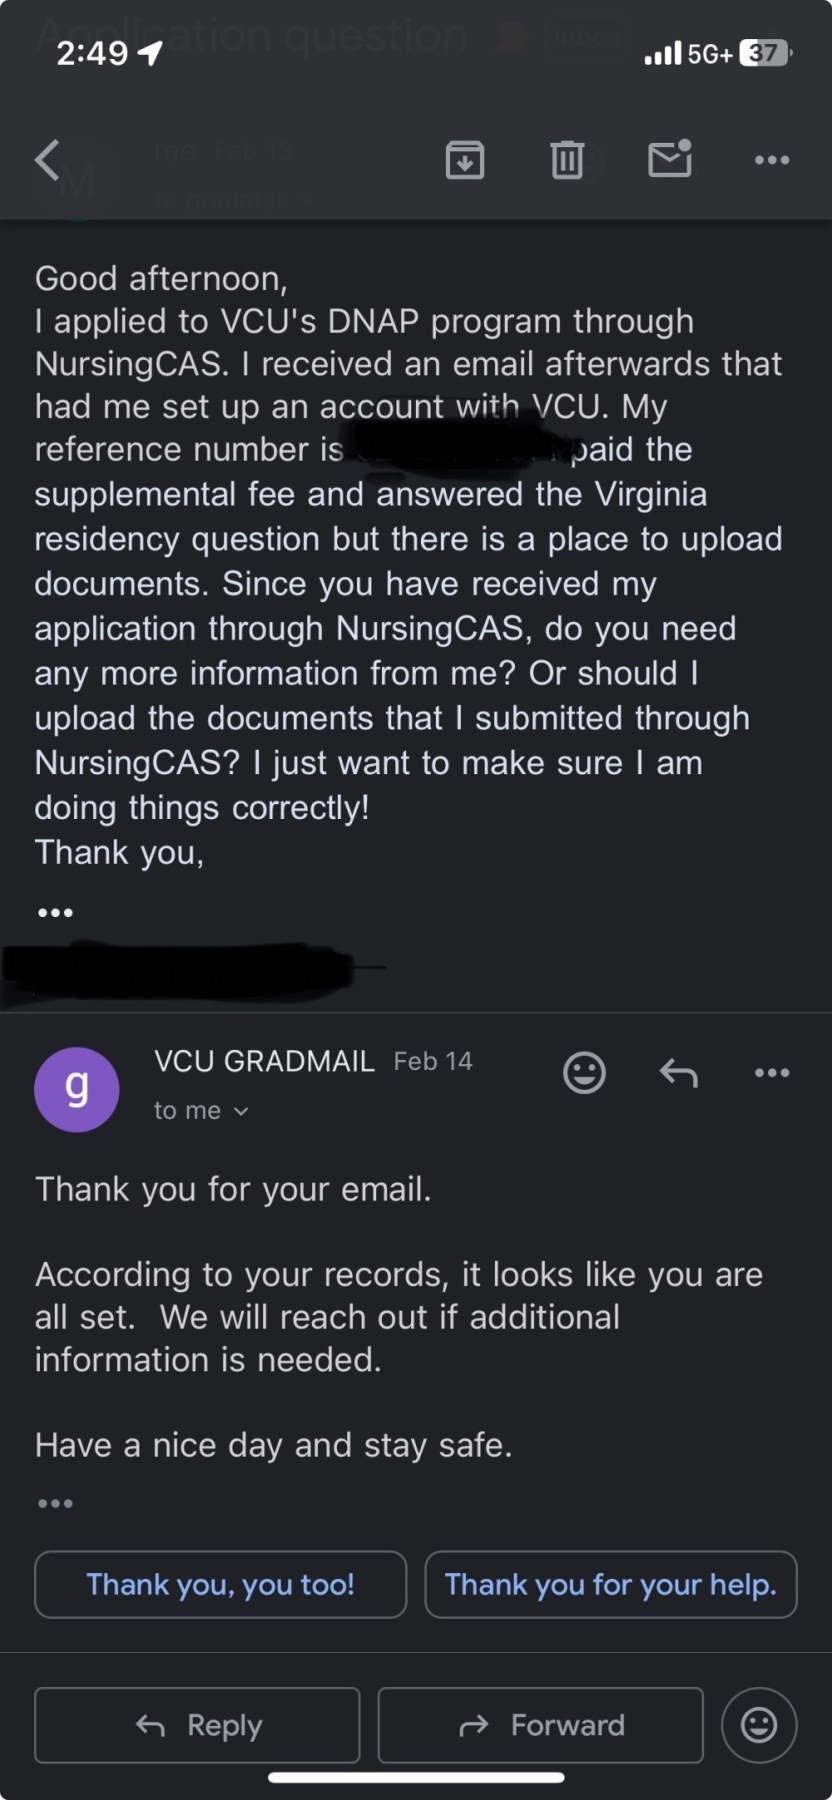Expand the "to me" recipient details
This screenshot has height=1800, width=832.
pyautogui.click(x=201, y=1111)
